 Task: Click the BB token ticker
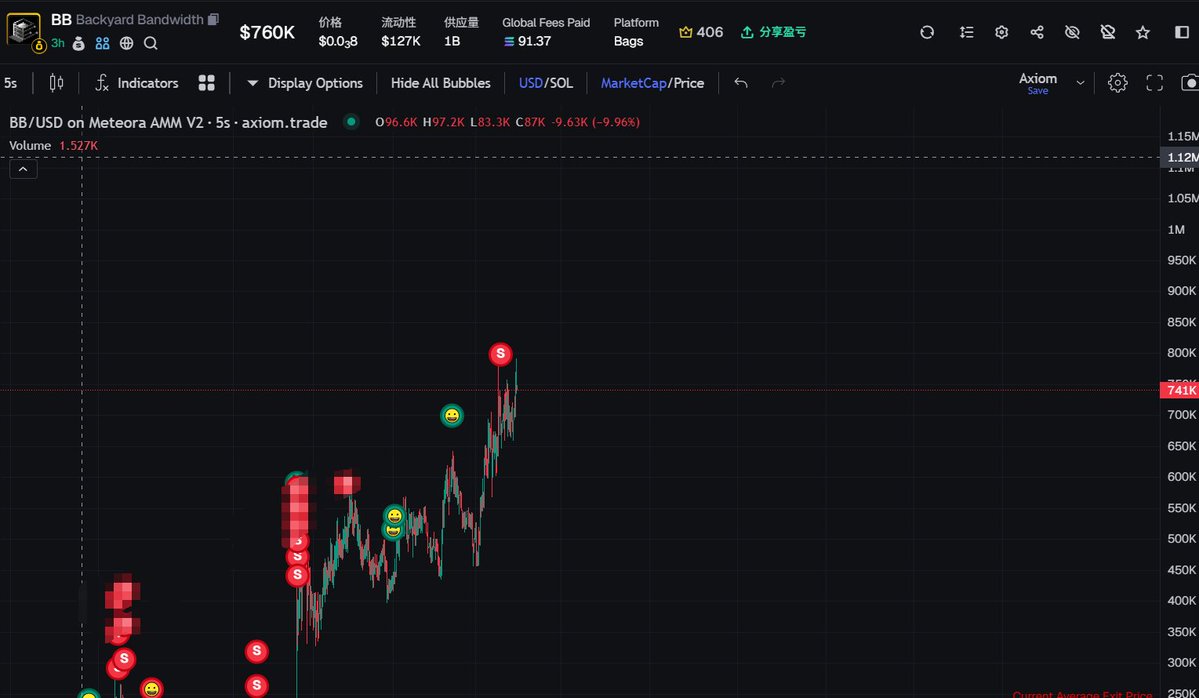[x=61, y=19]
